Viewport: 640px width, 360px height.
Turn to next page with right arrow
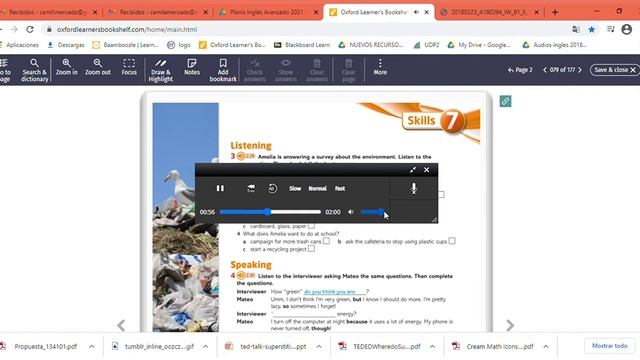(x=510, y=325)
